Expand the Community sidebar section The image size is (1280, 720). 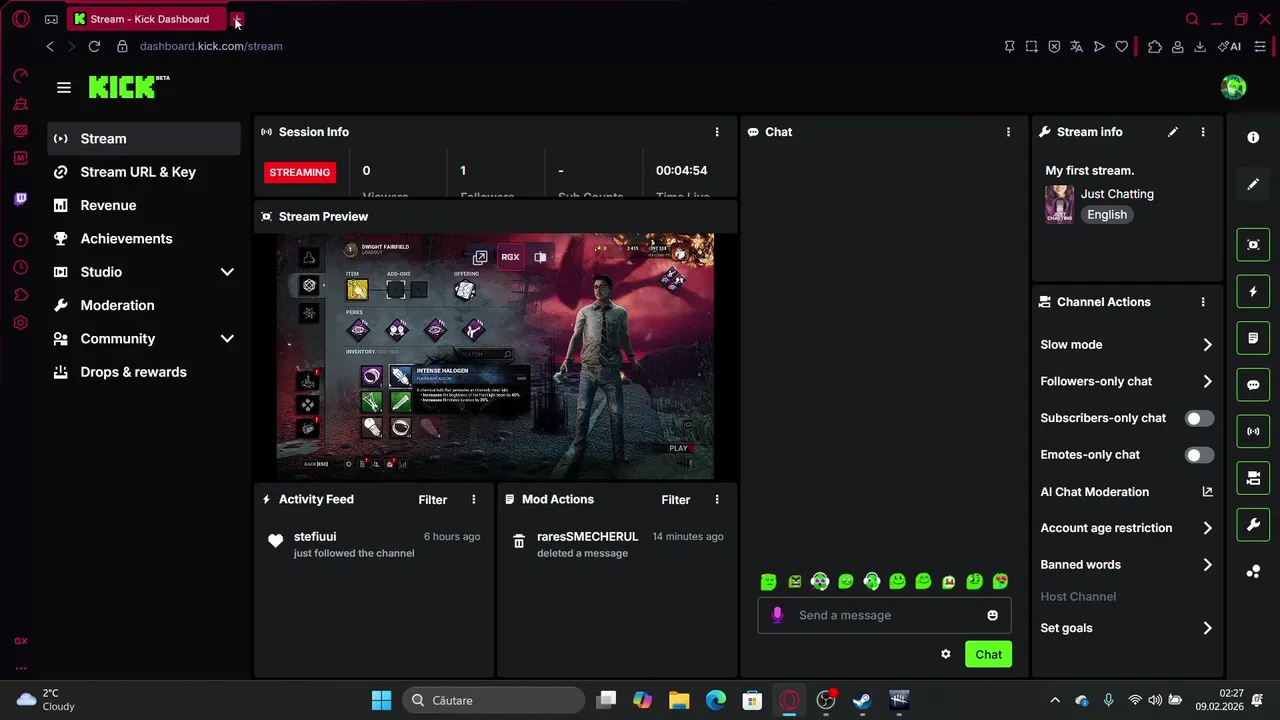(x=227, y=339)
